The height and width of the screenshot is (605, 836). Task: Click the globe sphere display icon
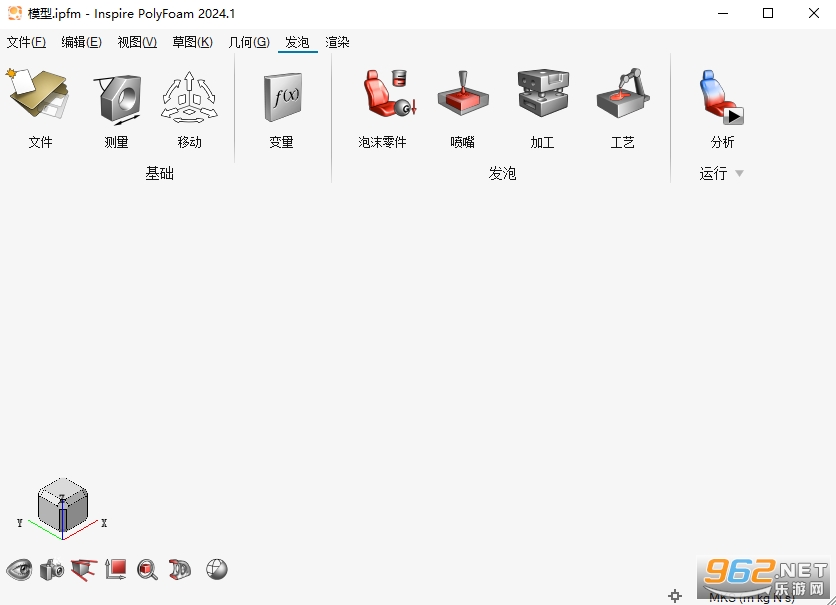click(216, 569)
